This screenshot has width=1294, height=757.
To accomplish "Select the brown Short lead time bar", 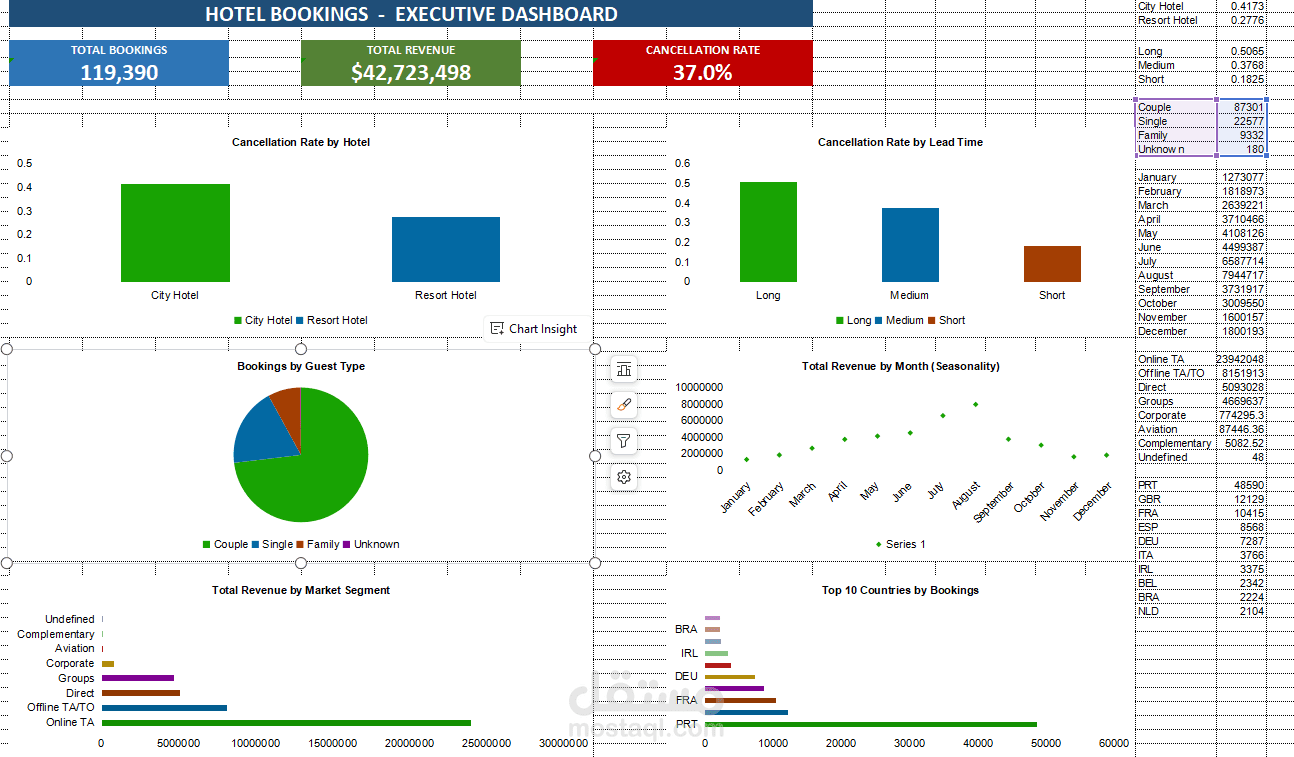I will tap(1052, 264).
